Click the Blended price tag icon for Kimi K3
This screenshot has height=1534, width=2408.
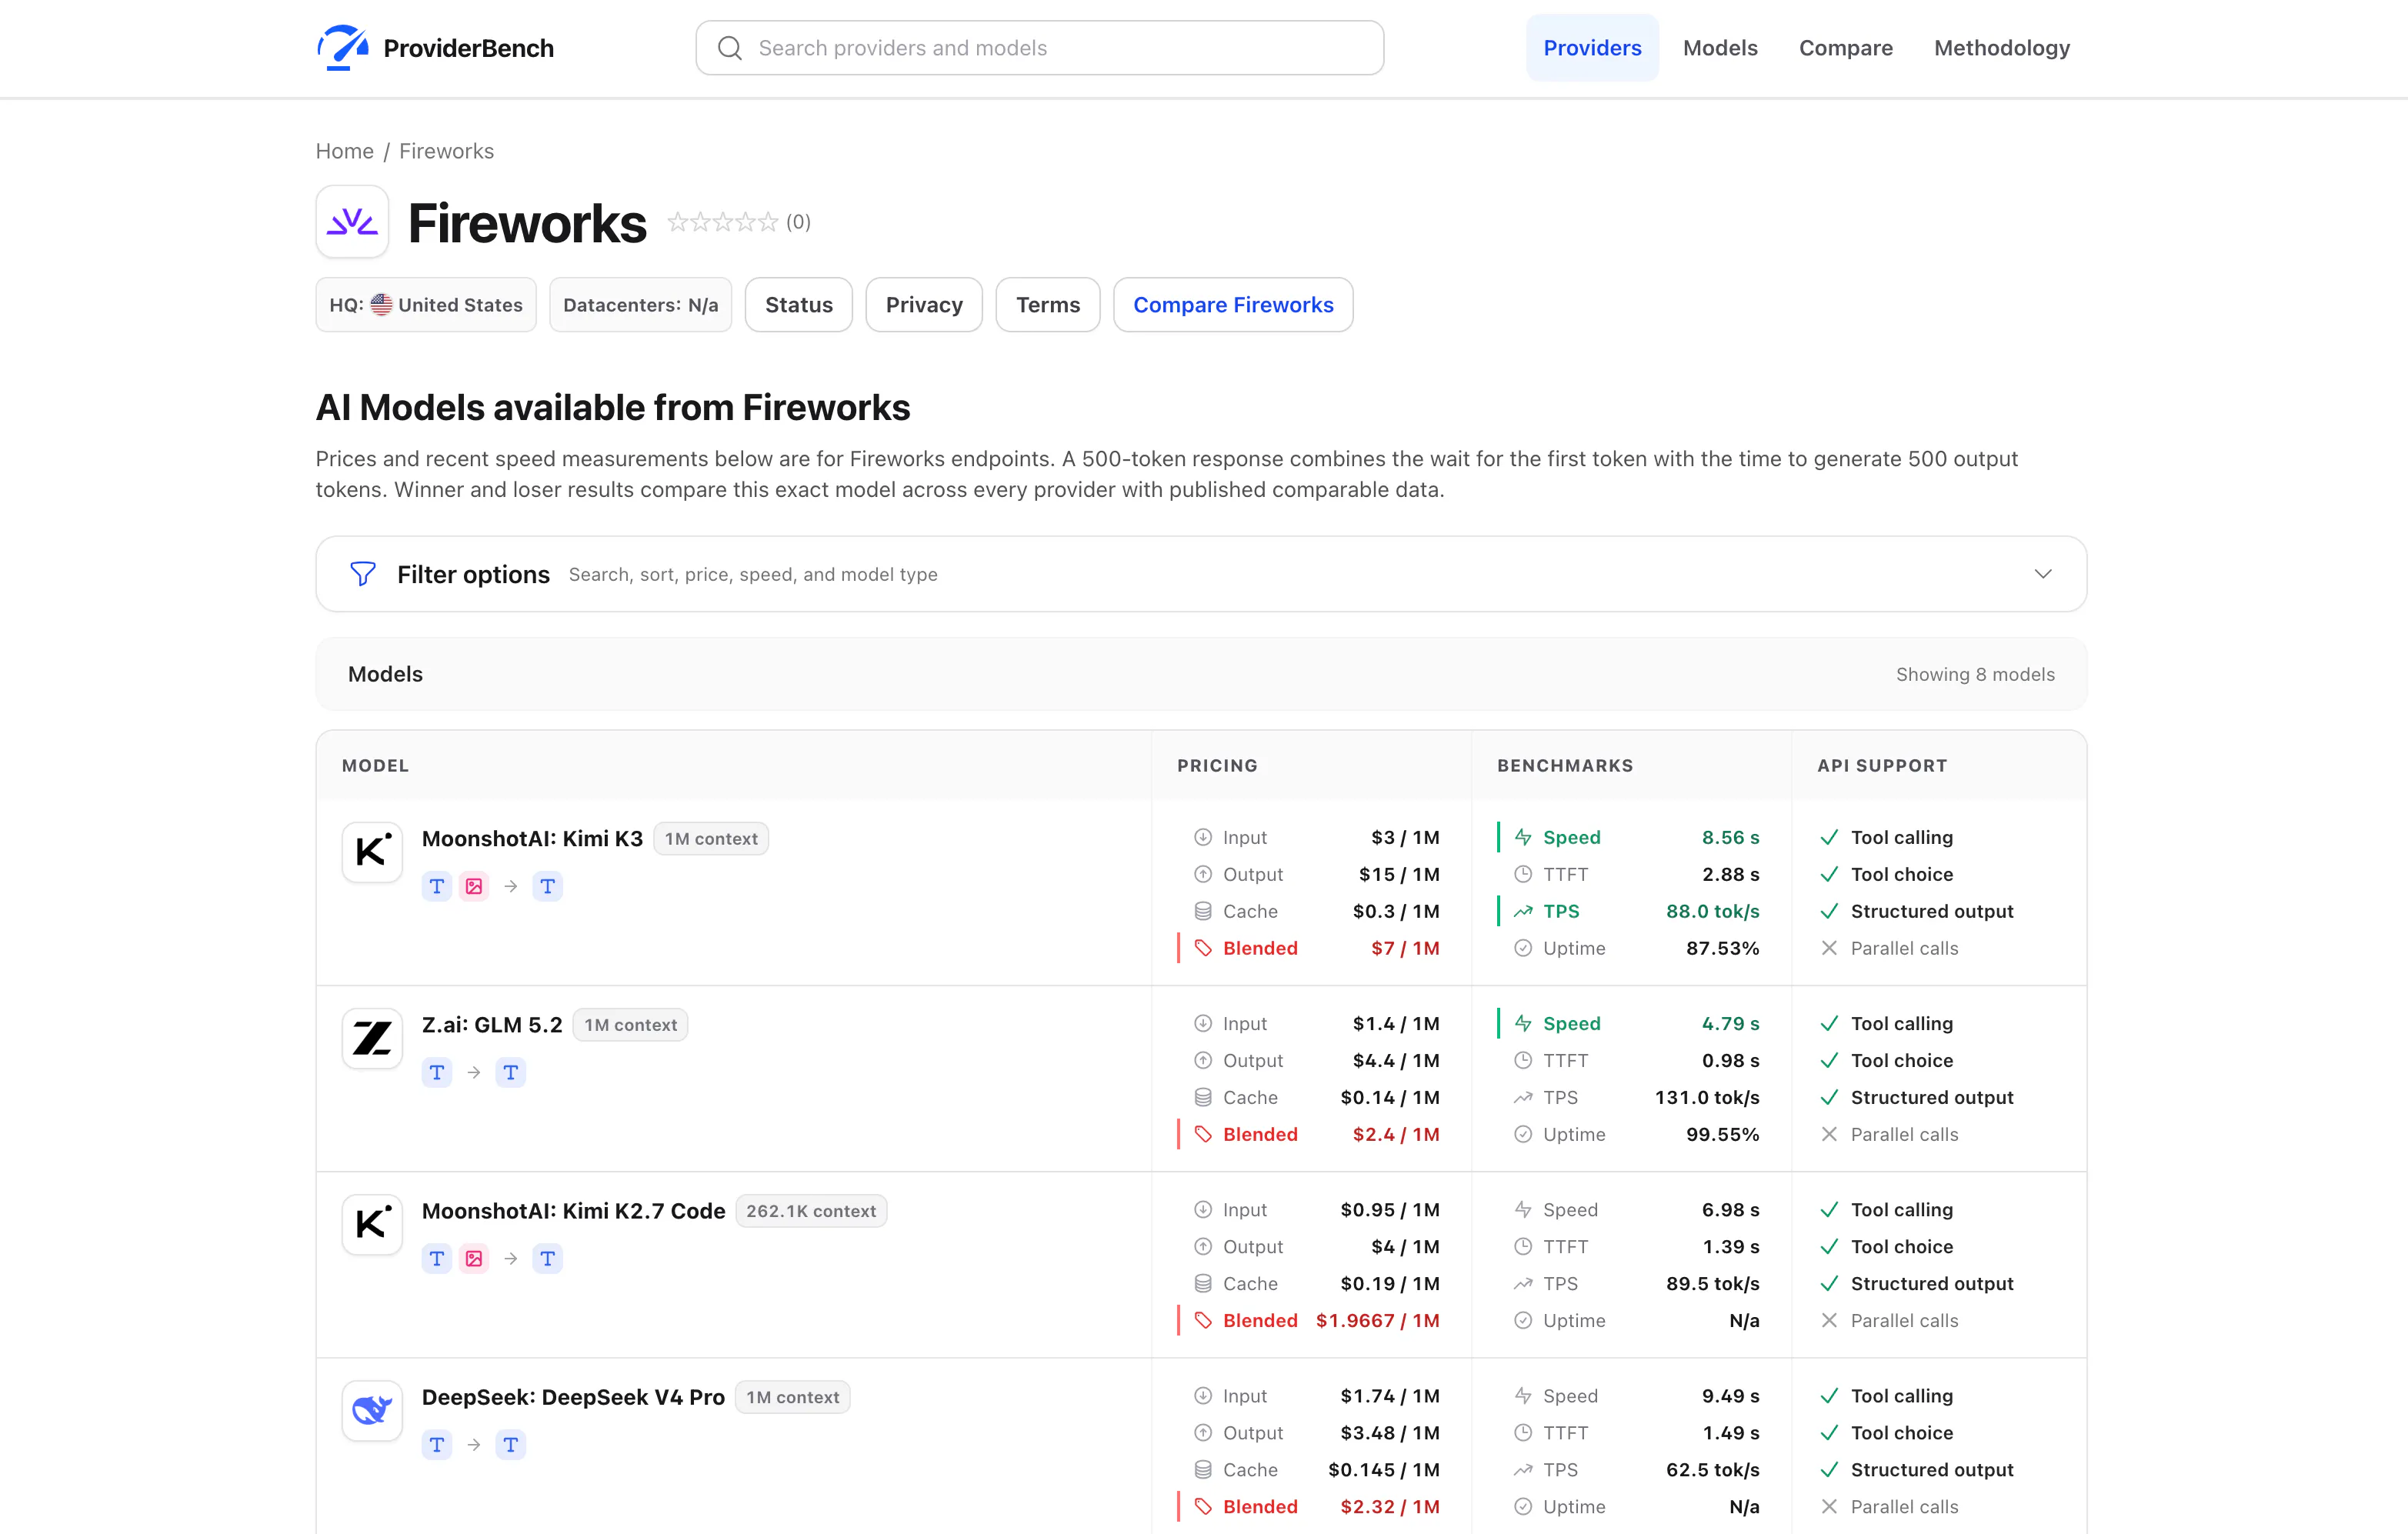pyautogui.click(x=1203, y=948)
